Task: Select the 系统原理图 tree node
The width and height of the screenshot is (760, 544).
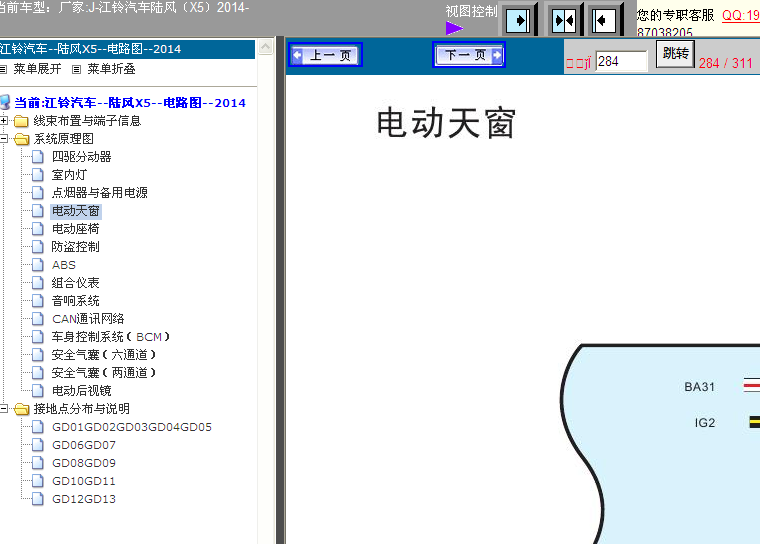Action: point(63,139)
